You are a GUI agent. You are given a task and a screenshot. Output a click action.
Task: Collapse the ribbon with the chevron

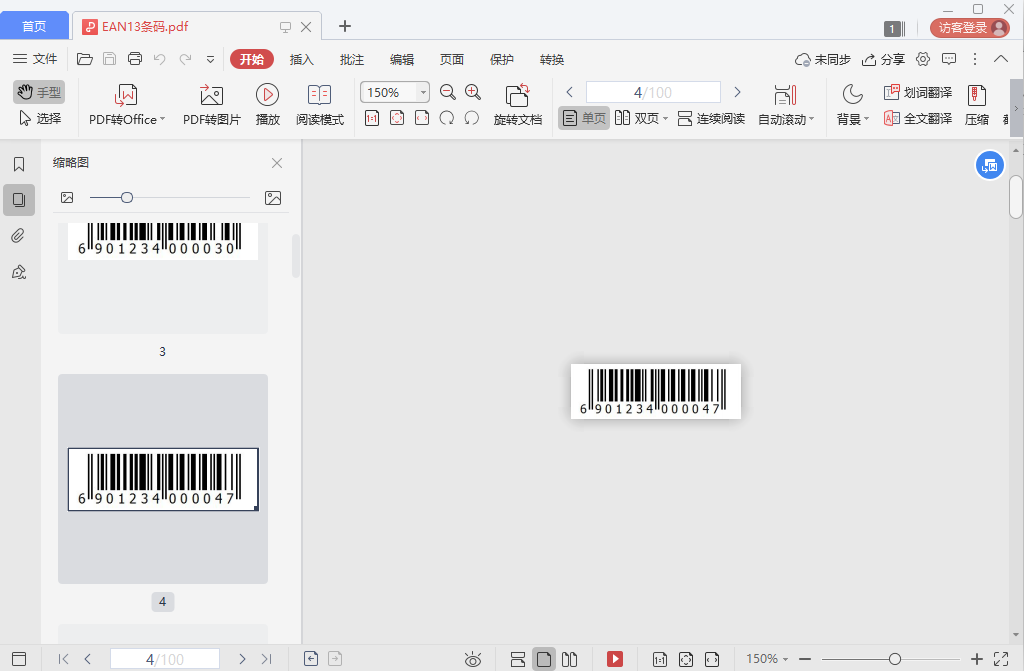[x=1000, y=59]
